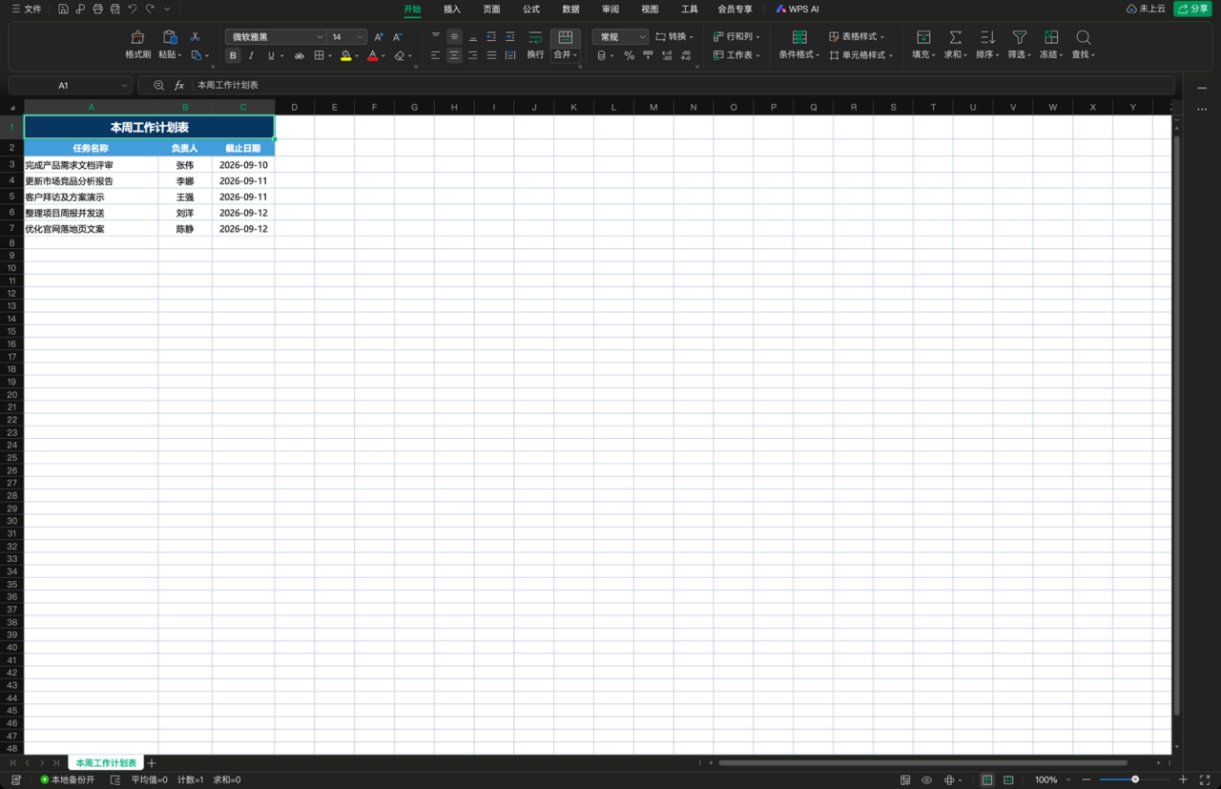Click the Save icon in quick access bar
Image resolution: width=1221 pixels, height=789 pixels.
click(63, 9)
